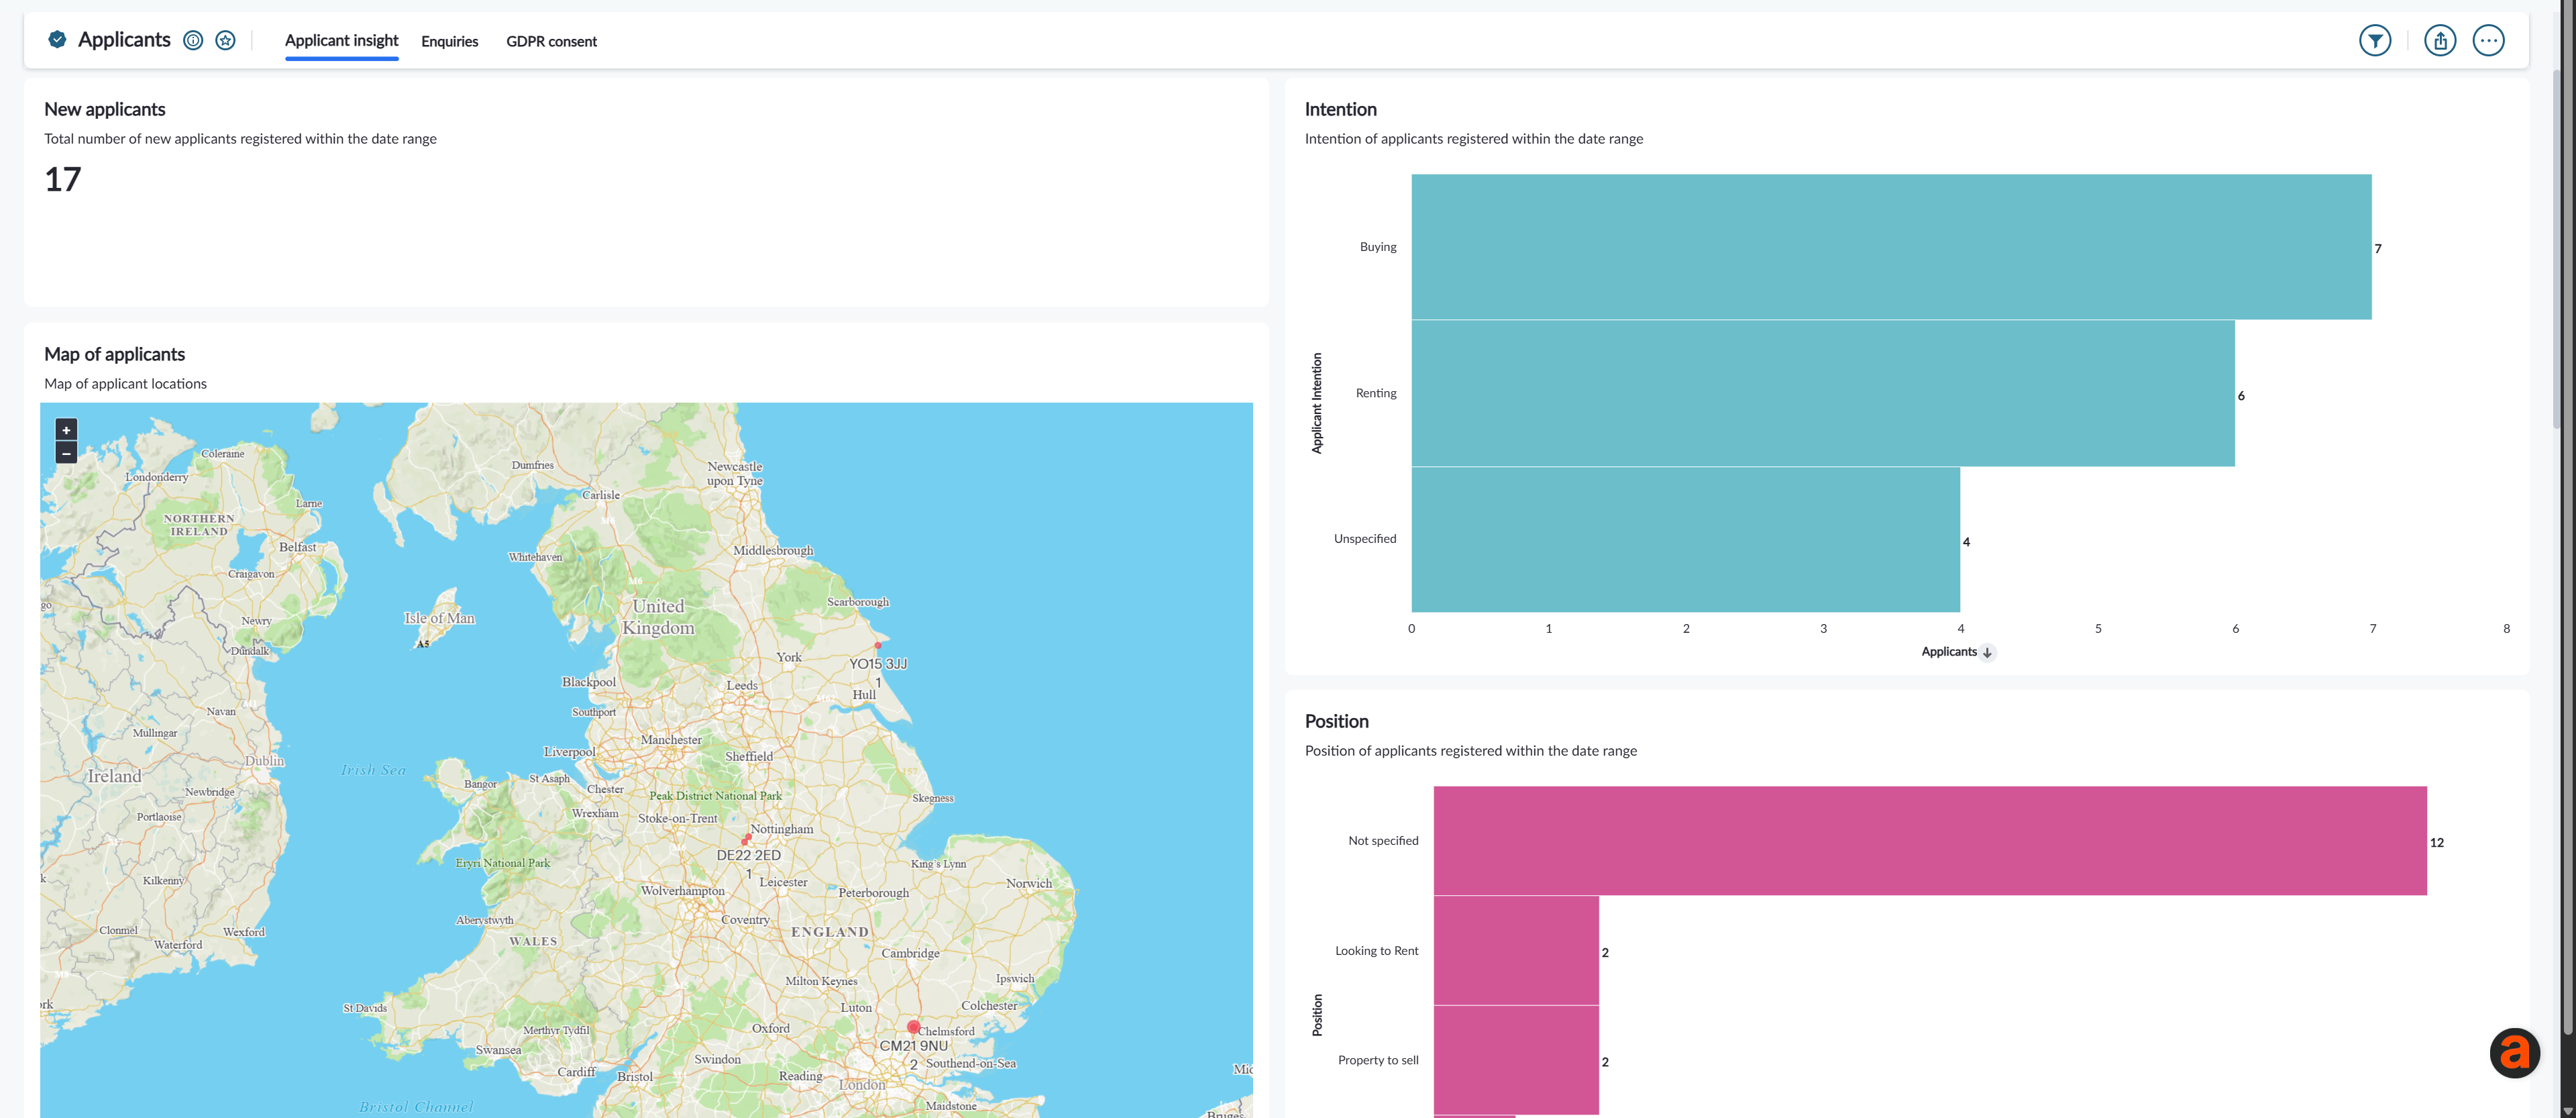The height and width of the screenshot is (1118, 2576).
Task: Click the Position vertical axis label
Action: tap(1317, 1015)
